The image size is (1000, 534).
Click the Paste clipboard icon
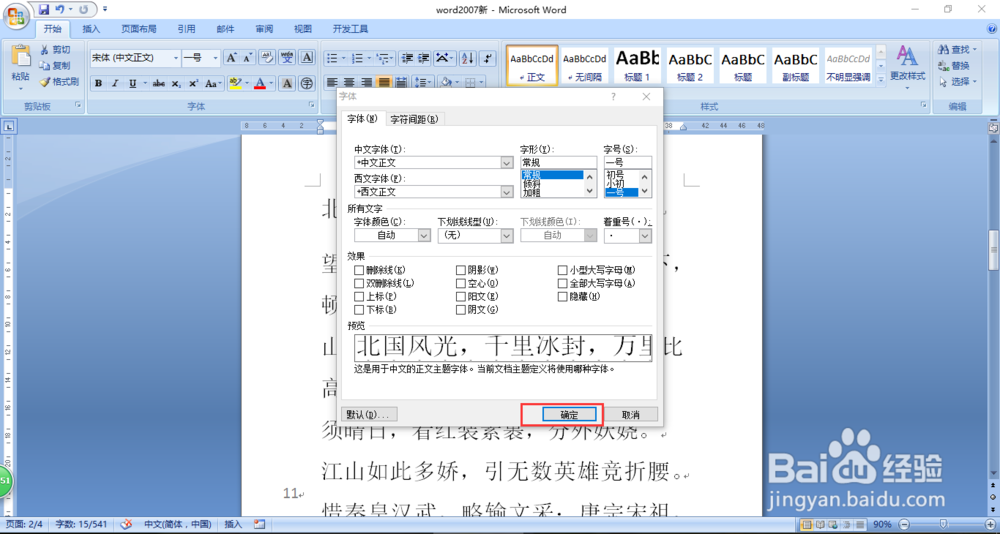[20, 56]
